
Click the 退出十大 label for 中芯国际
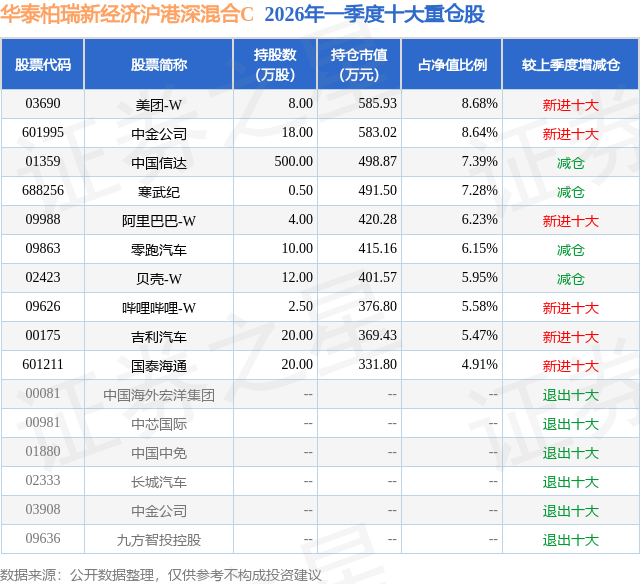coord(571,424)
